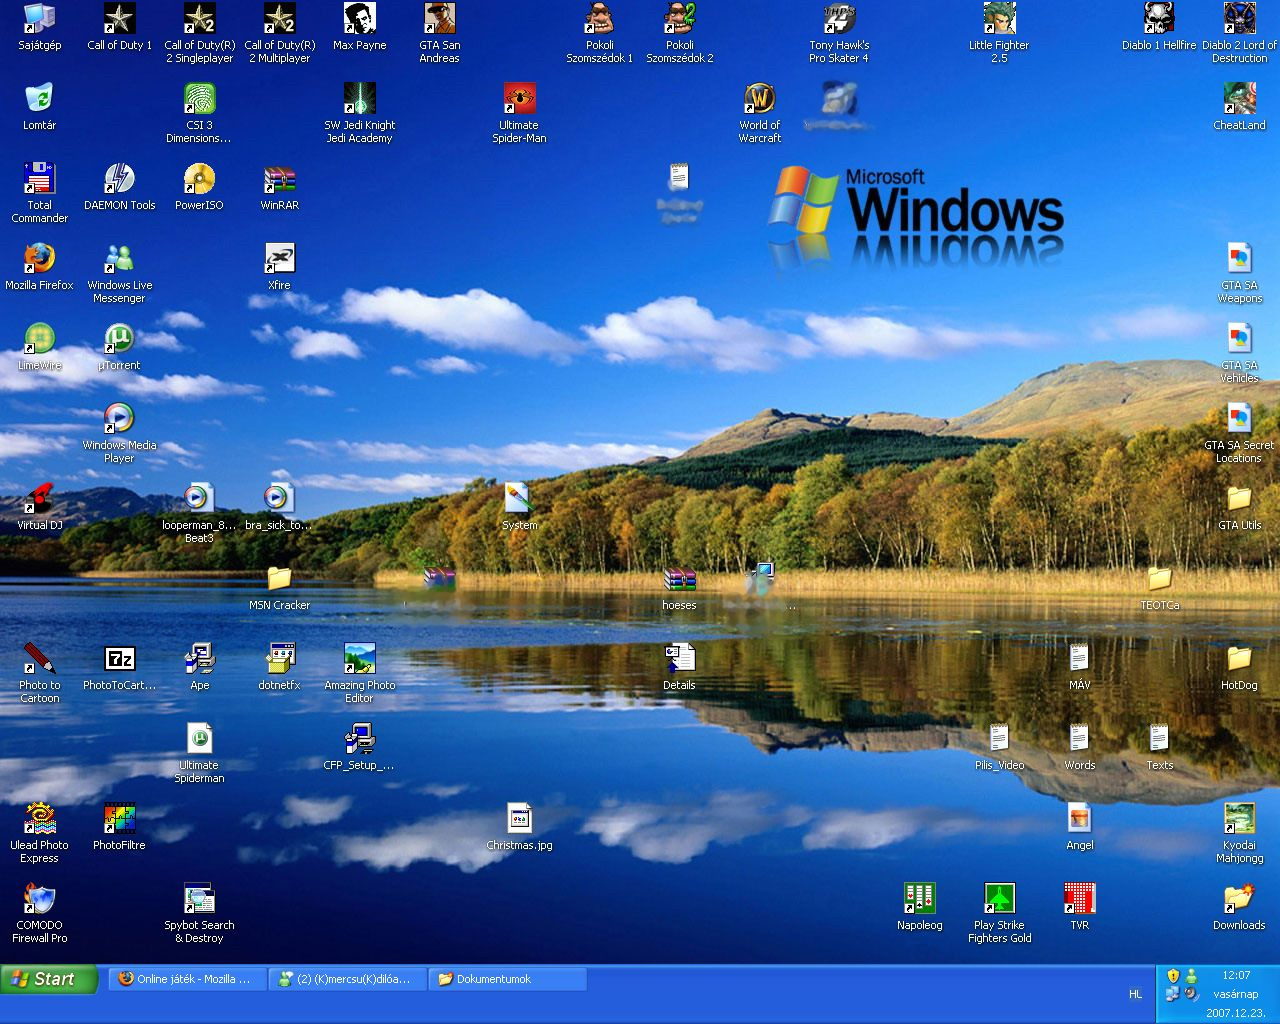Open the PhotoFiltre shortcut
This screenshot has width=1280, height=1024.
click(x=119, y=828)
